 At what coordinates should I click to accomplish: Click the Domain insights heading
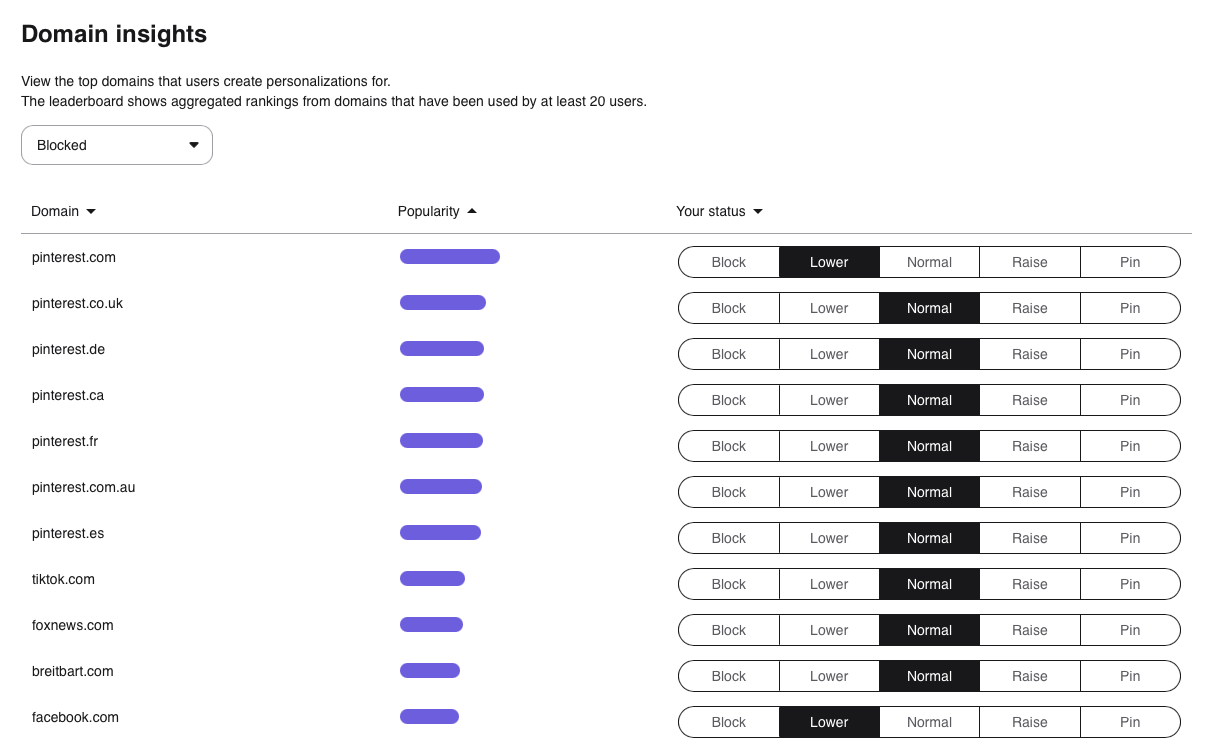pyautogui.click(x=113, y=33)
